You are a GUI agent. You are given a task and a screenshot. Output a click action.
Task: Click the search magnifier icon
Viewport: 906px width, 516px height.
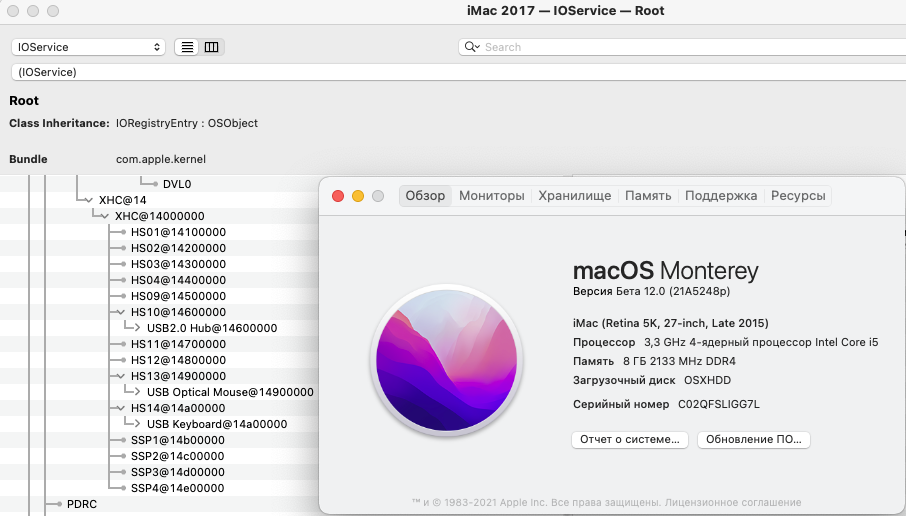point(471,47)
